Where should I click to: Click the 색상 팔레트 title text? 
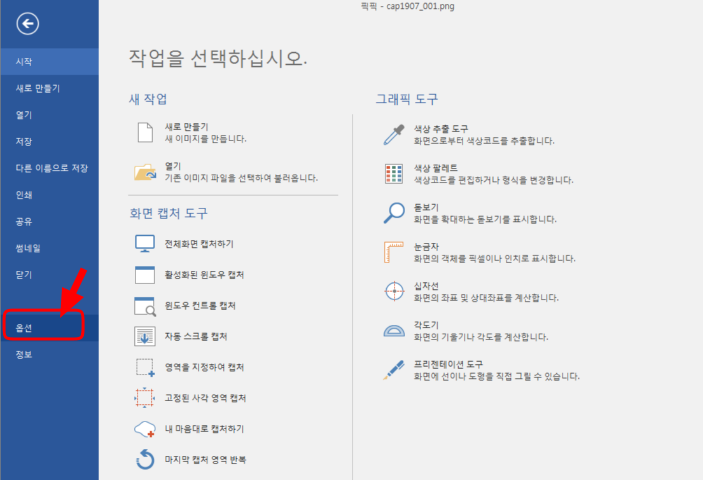click(436, 168)
